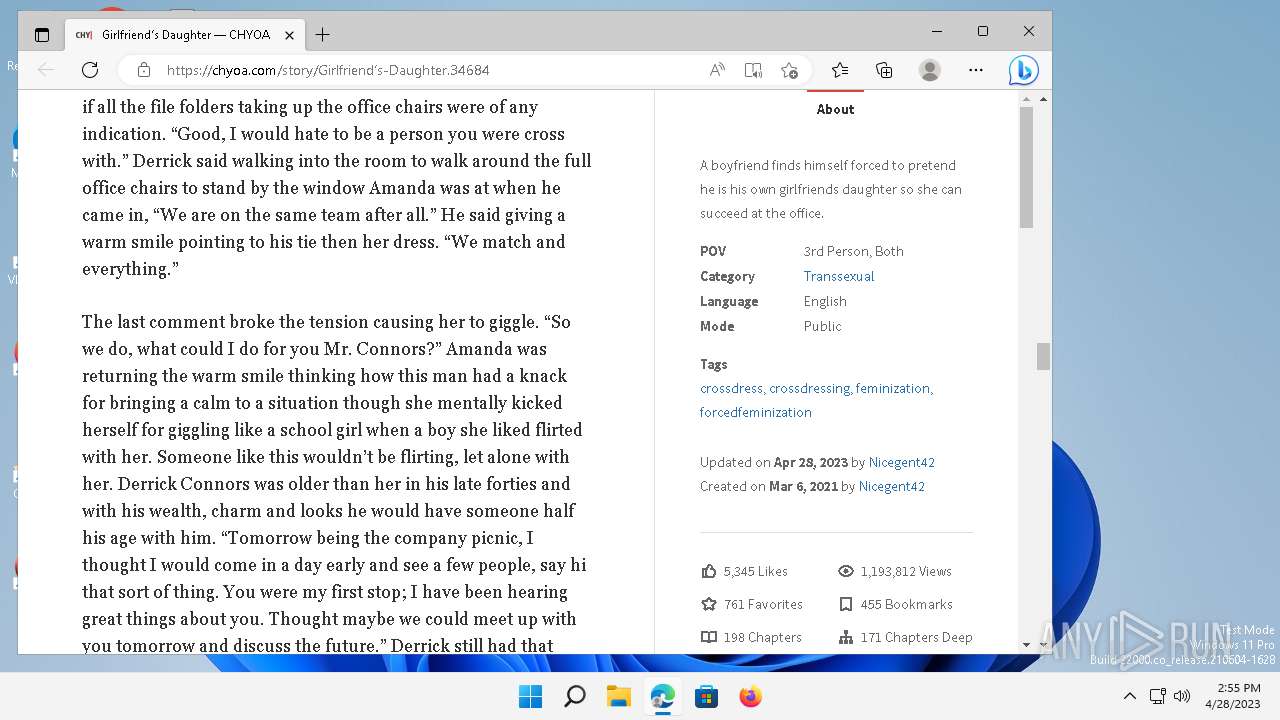Open the tab actions menu icon
The image size is (1280, 720).
point(41,35)
